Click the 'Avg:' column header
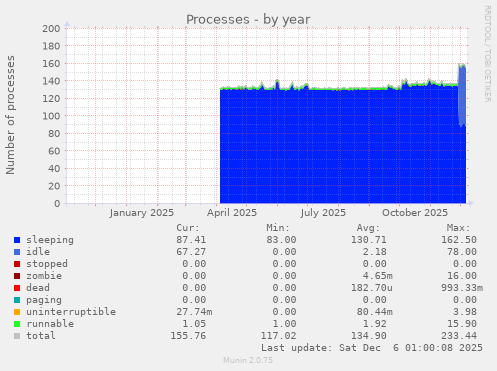Image resolution: width=497 pixels, height=371 pixels. point(368,228)
